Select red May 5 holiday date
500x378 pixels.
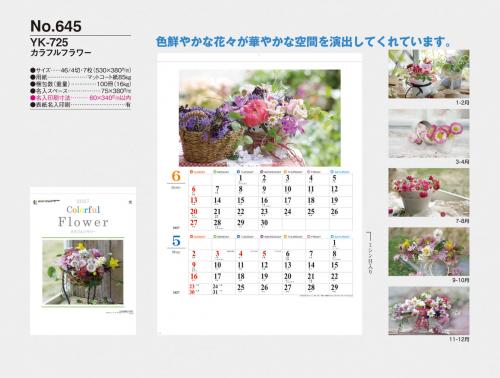[264, 254]
